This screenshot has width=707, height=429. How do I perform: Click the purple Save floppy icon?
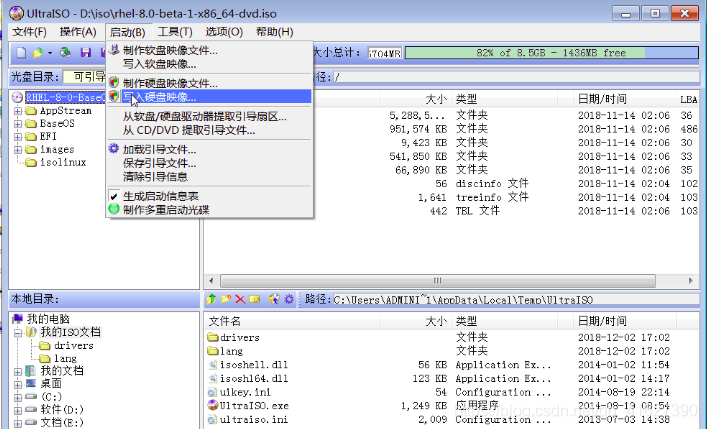(86, 53)
